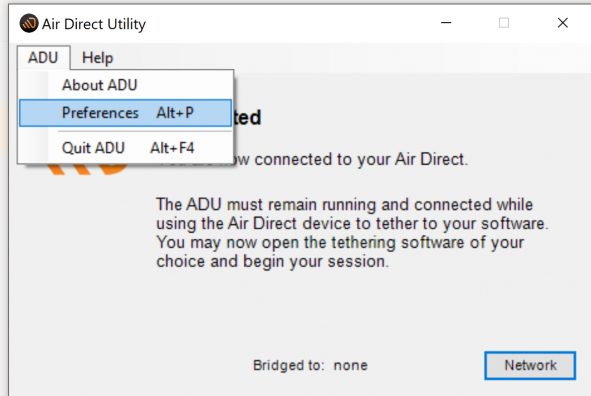Click the Network button

(530, 365)
